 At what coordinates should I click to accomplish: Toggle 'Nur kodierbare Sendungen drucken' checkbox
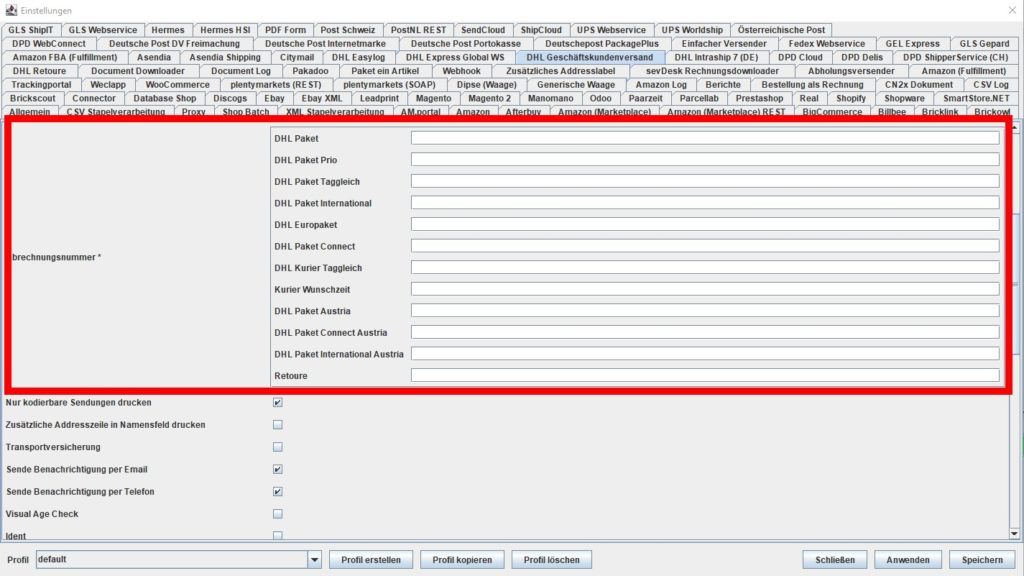(278, 402)
